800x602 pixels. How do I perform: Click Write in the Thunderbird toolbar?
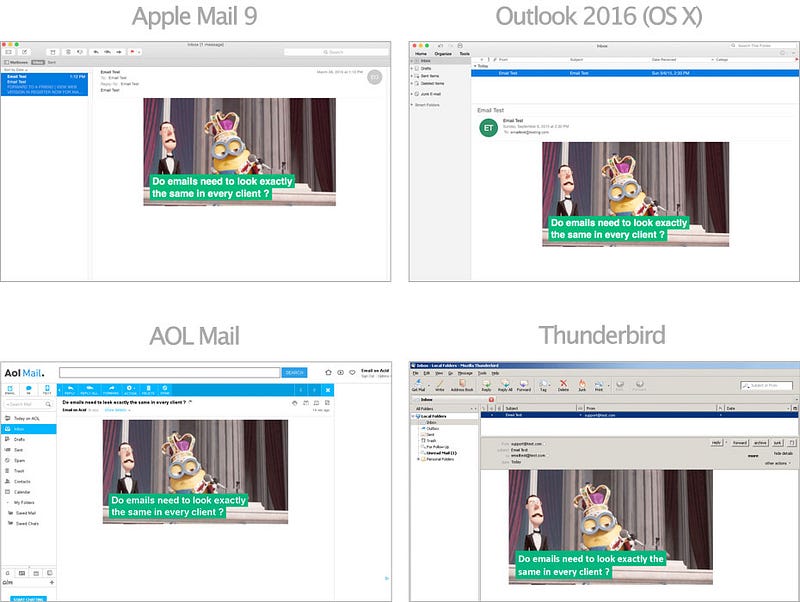tap(439, 385)
